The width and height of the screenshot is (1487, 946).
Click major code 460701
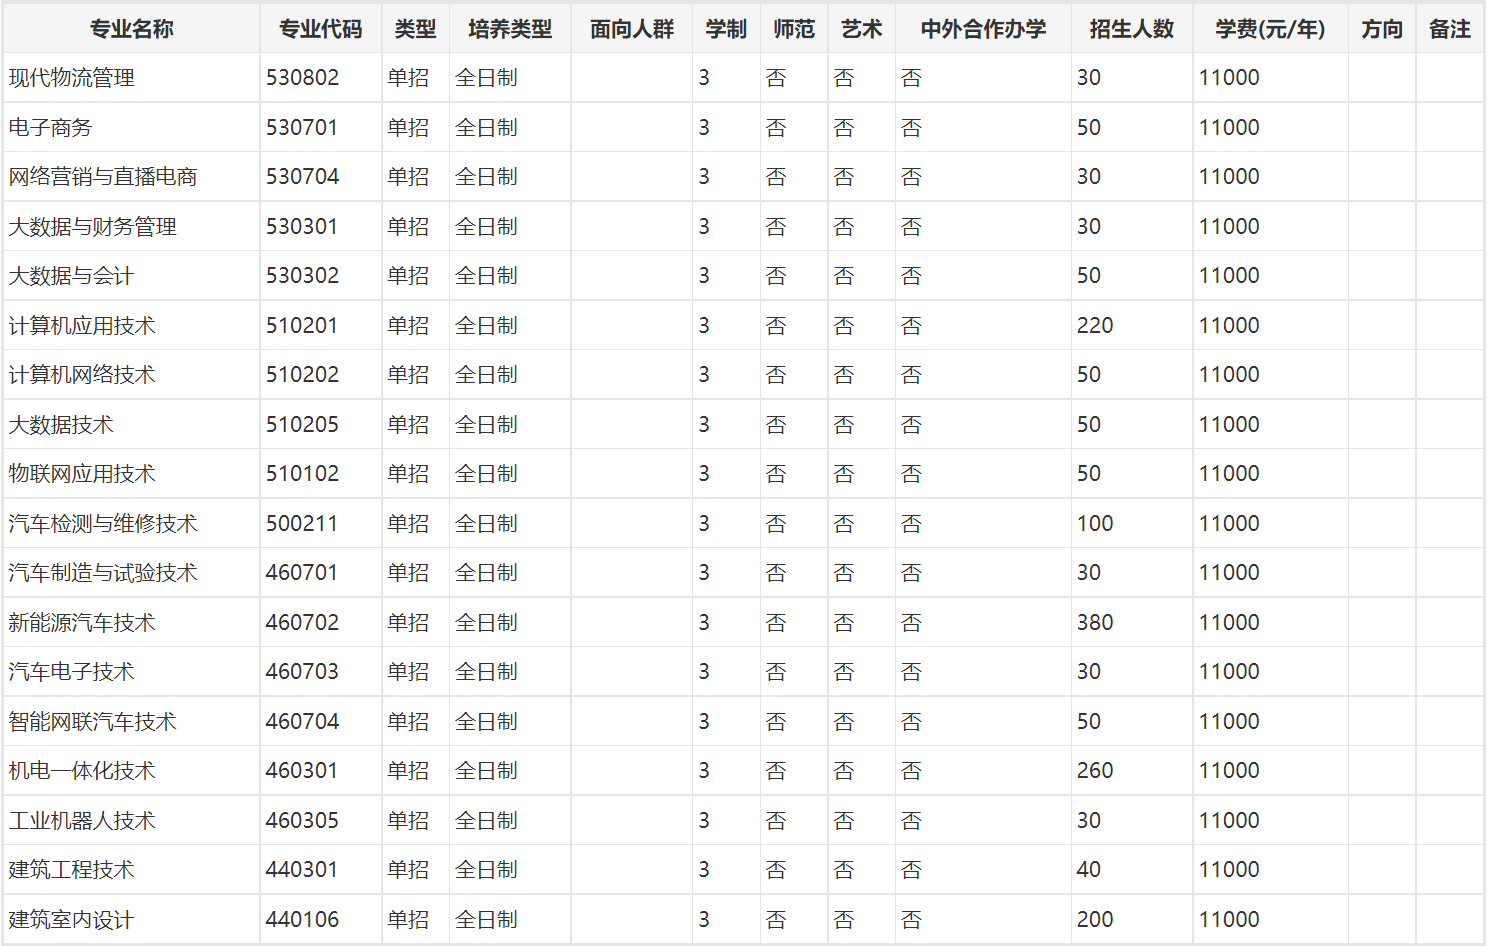[302, 573]
